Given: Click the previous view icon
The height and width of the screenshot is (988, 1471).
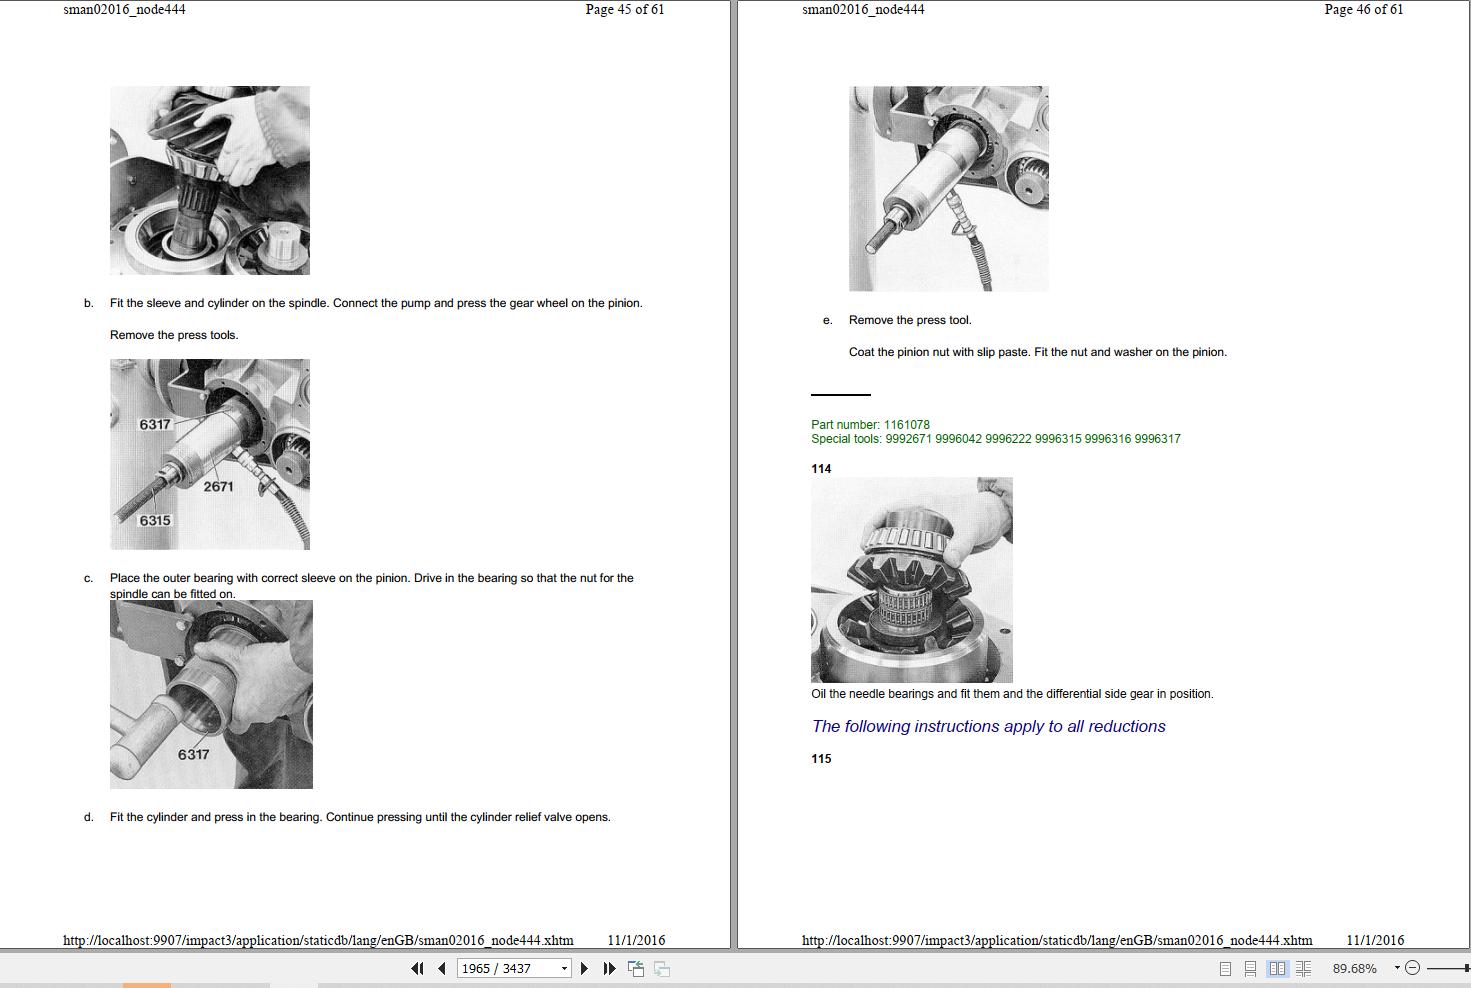Looking at the screenshot, I should pos(636,968).
